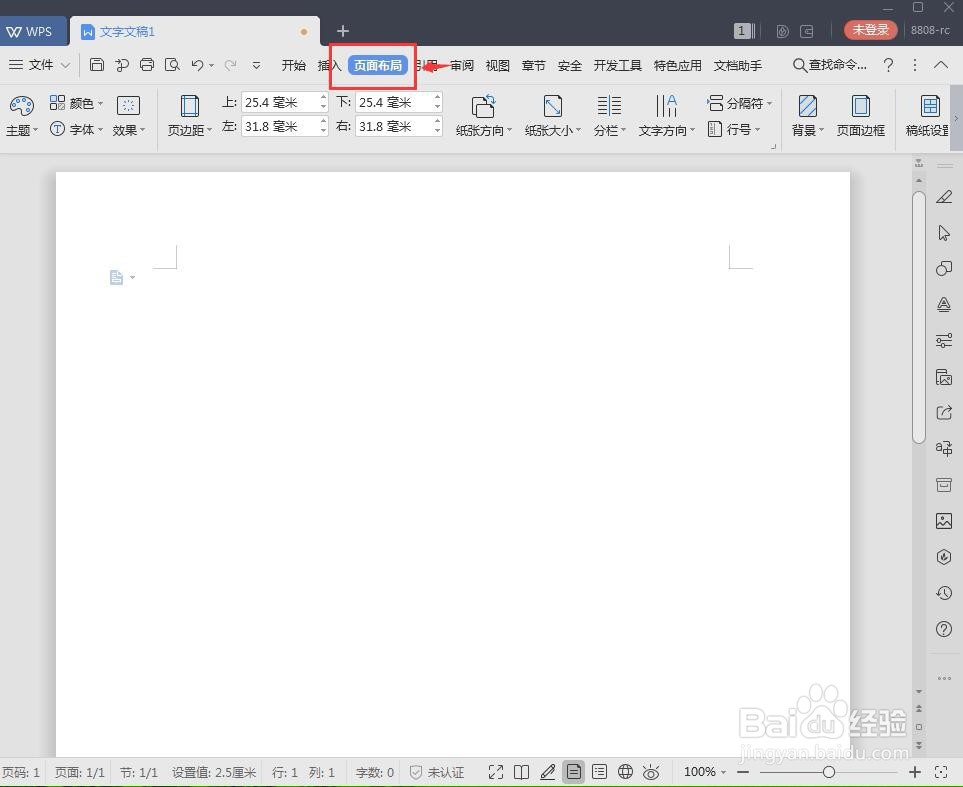Image resolution: width=963 pixels, height=787 pixels.
Task: Open the quick access toolbar customize arrow
Action: pos(257,65)
